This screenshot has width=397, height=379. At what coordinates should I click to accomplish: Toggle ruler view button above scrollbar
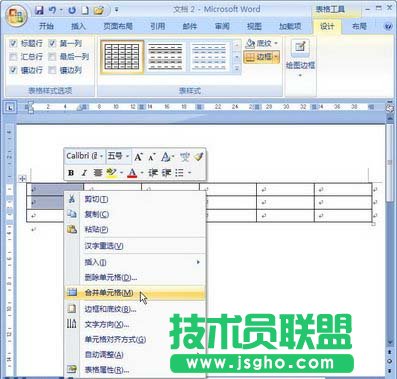pos(389,108)
